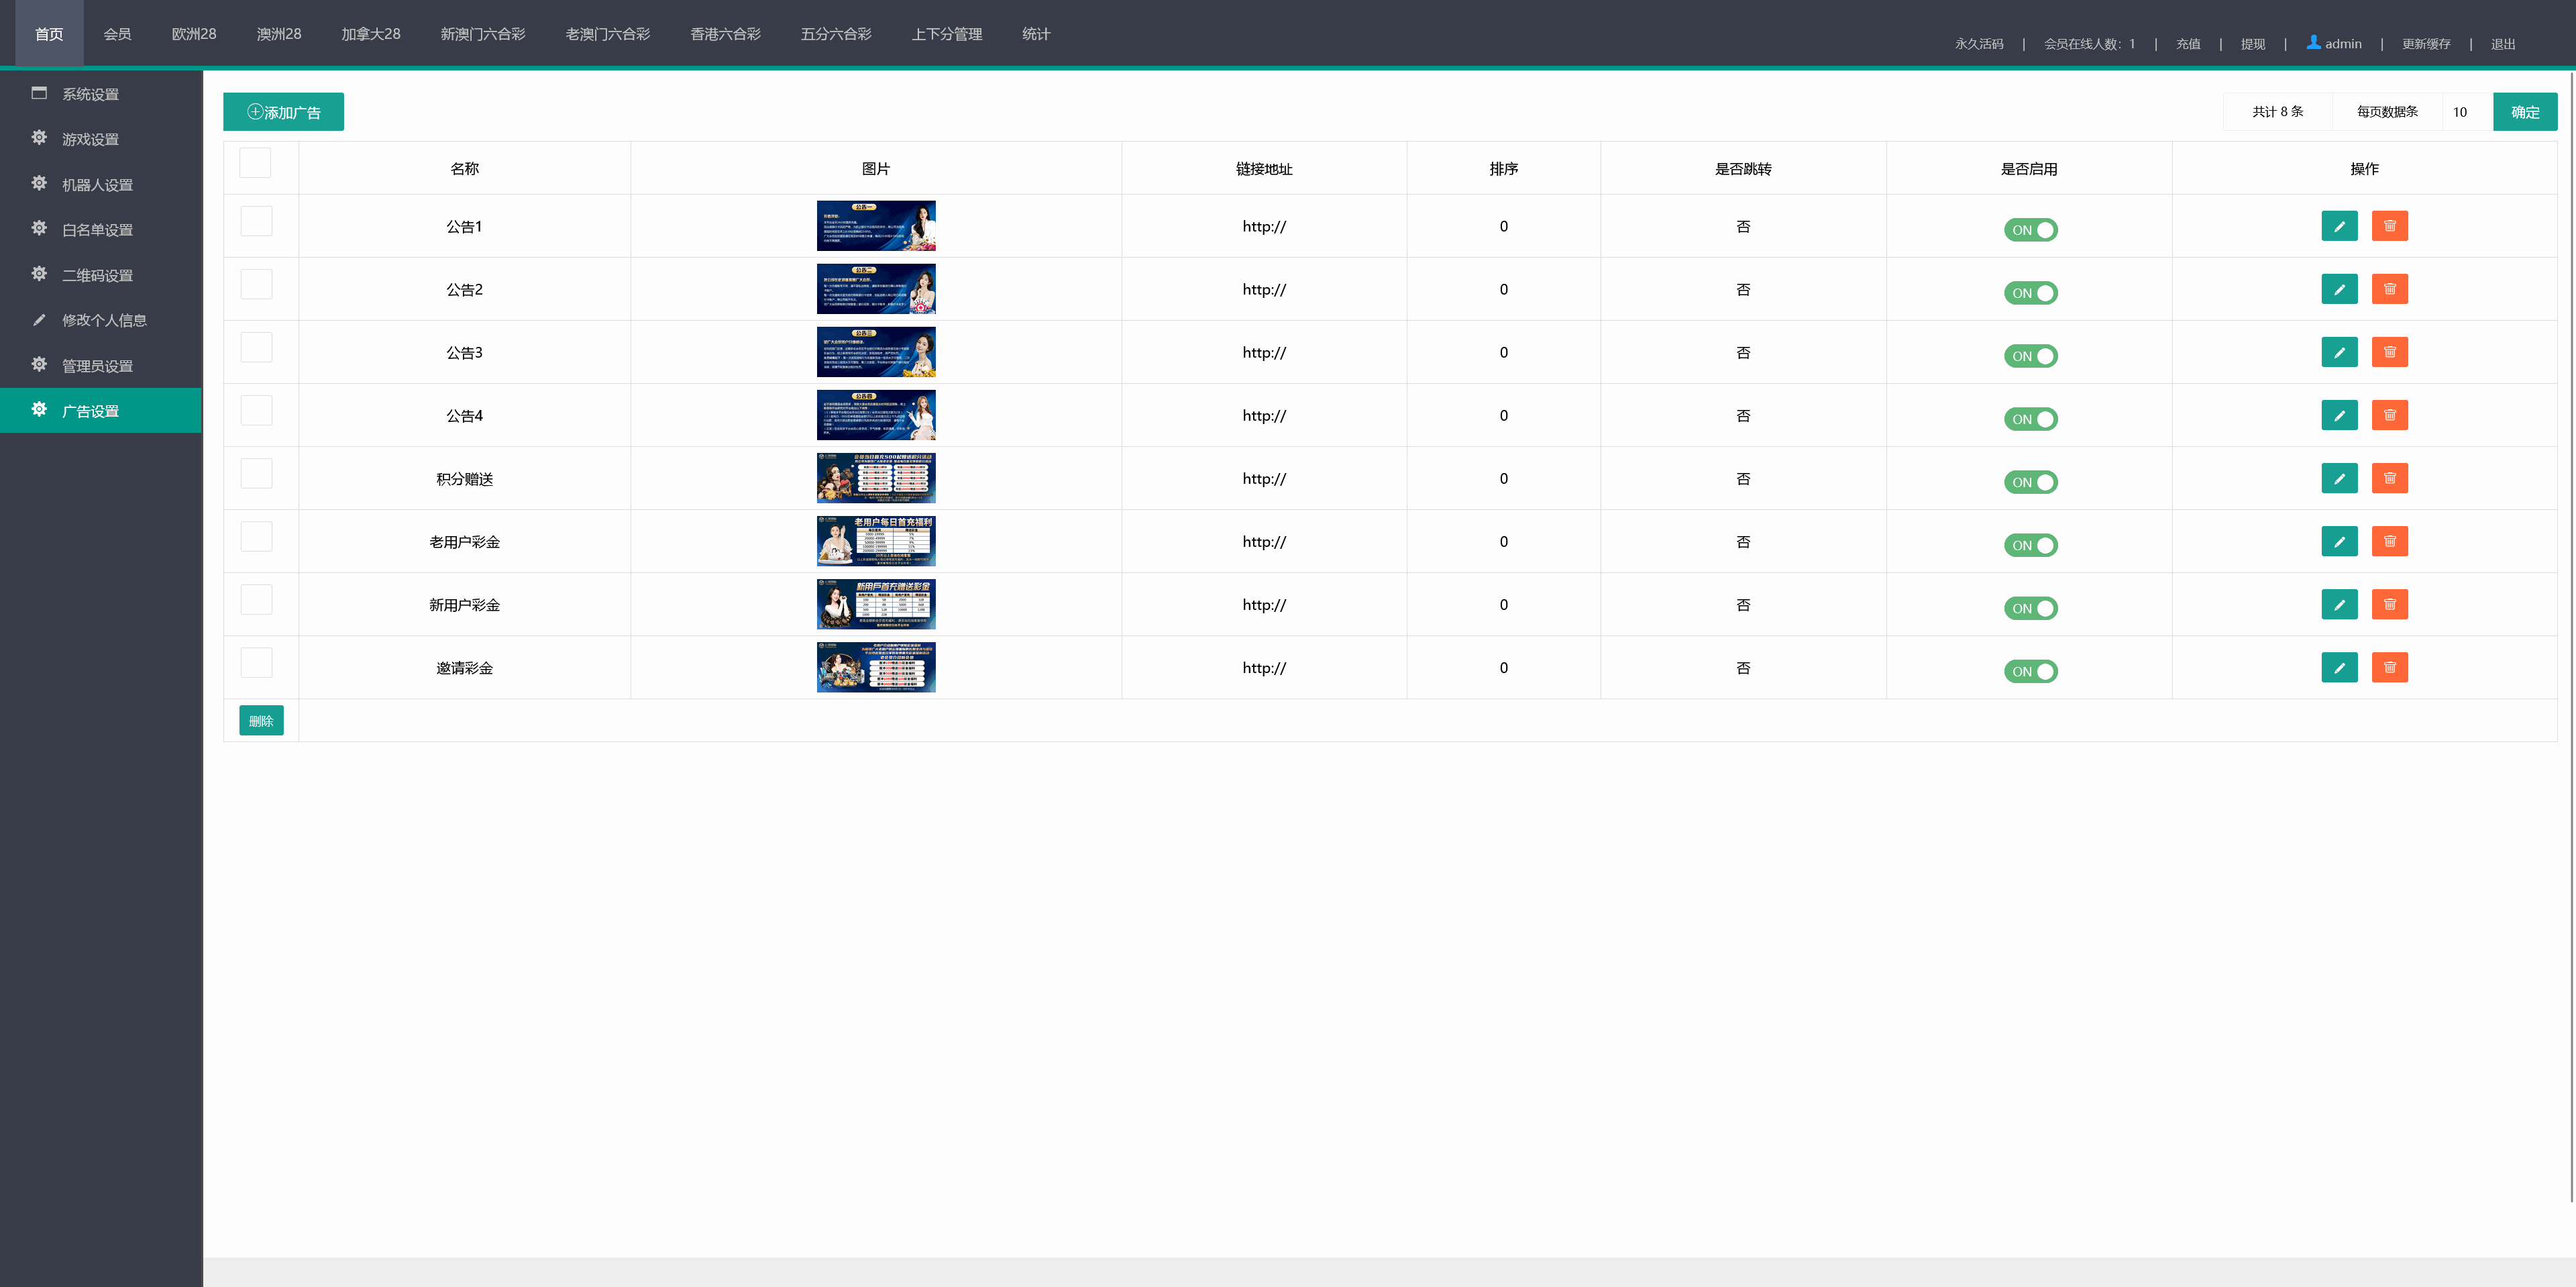2576x1287 pixels.
Task: Switch to the 会员 top menu
Action: tap(117, 34)
